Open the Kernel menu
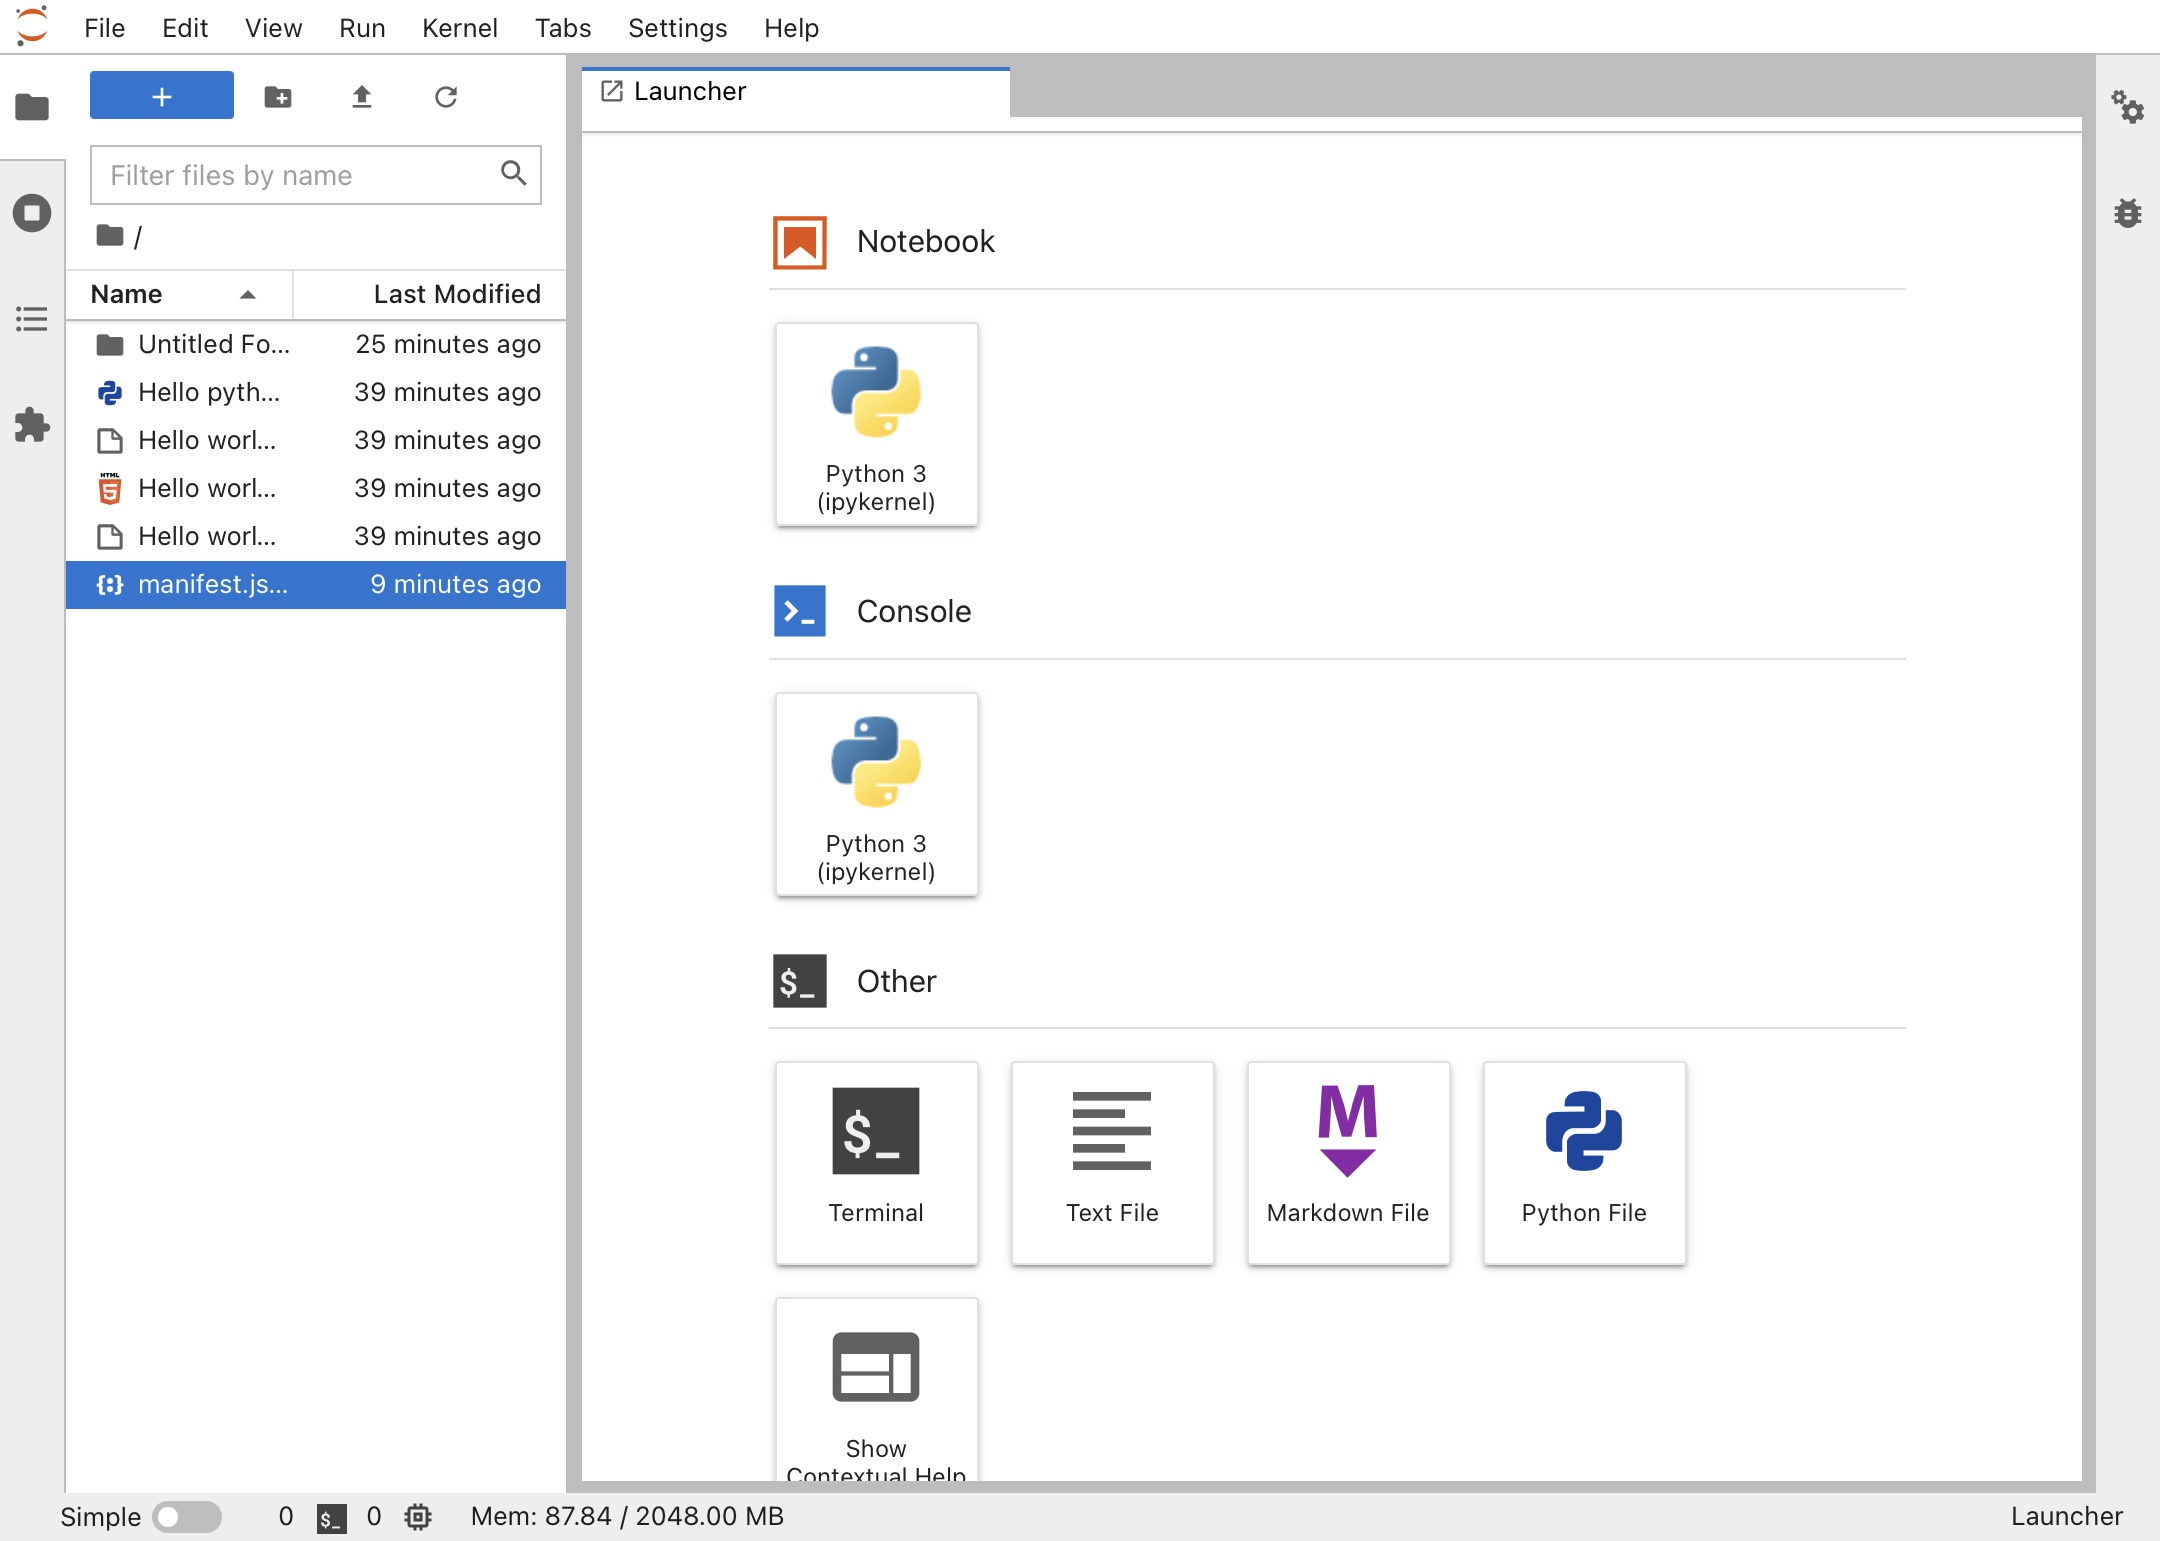Viewport: 2160px width, 1541px height. [459, 28]
